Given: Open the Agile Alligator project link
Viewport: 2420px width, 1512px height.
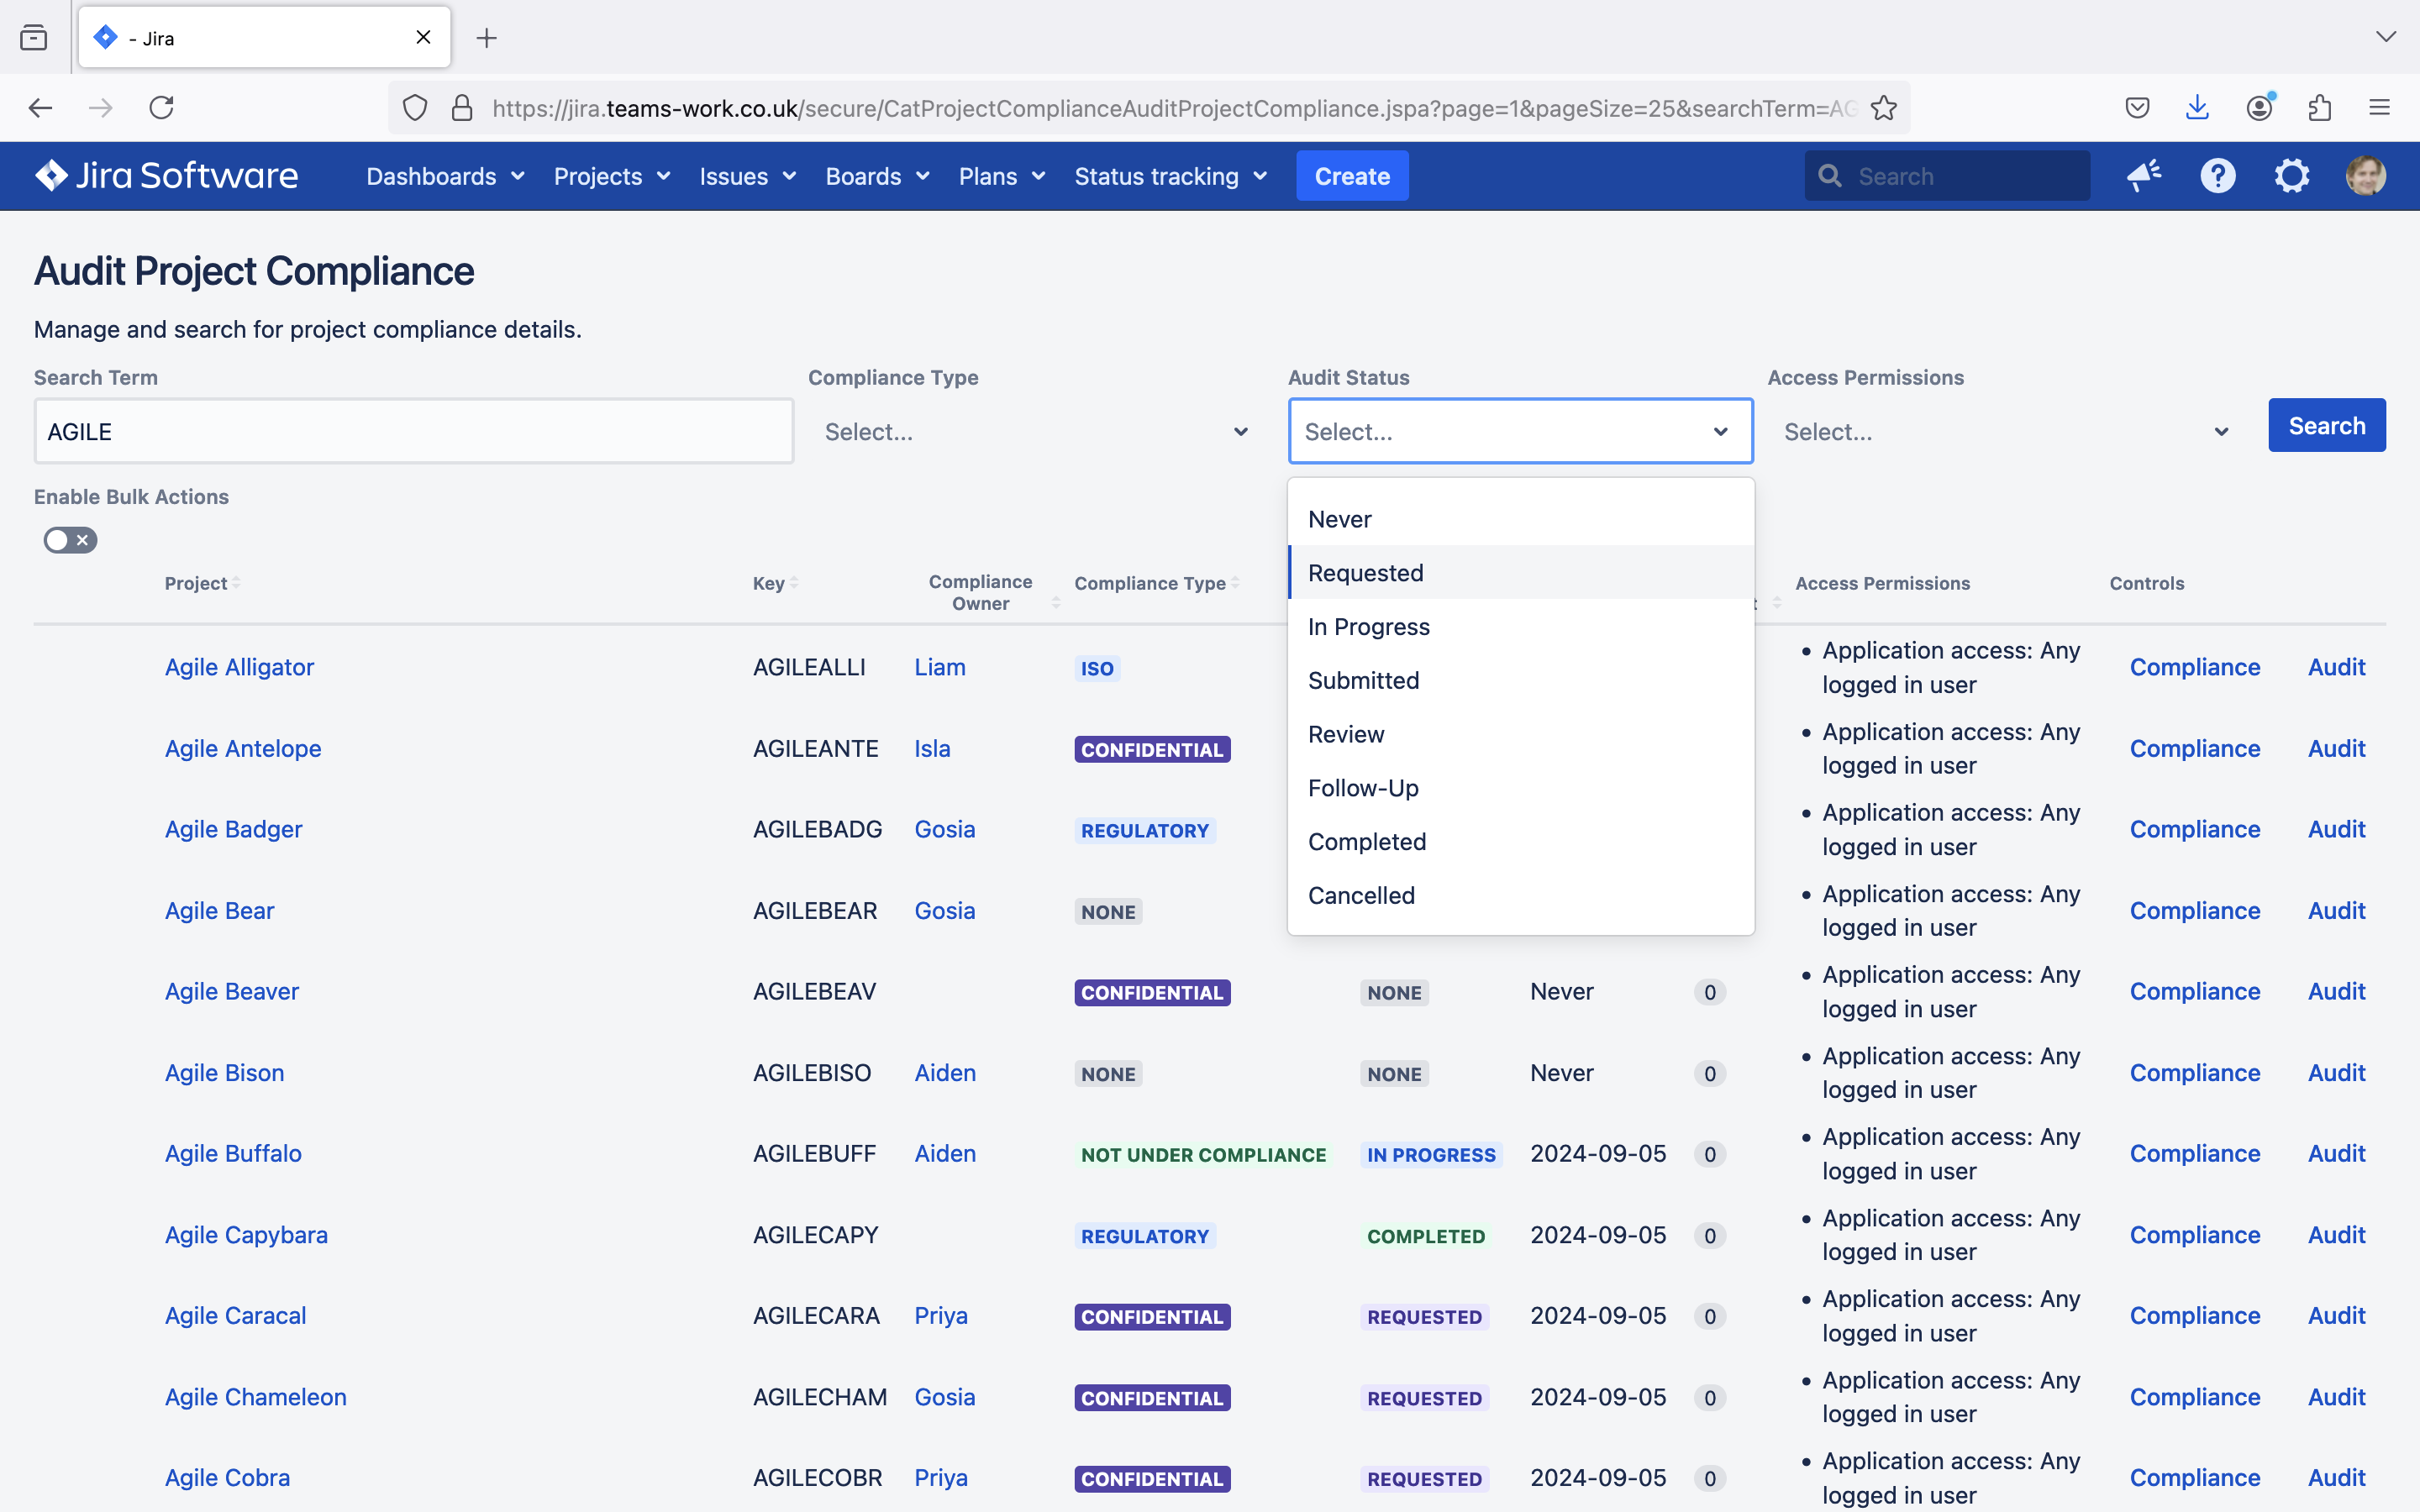Looking at the screenshot, I should pyautogui.click(x=239, y=667).
